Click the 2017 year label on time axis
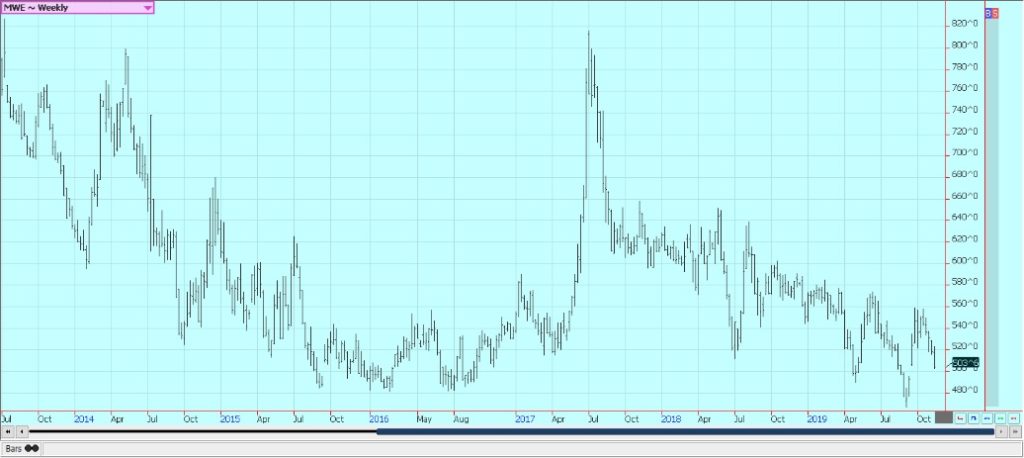This screenshot has height=458, width=1024. (525, 418)
